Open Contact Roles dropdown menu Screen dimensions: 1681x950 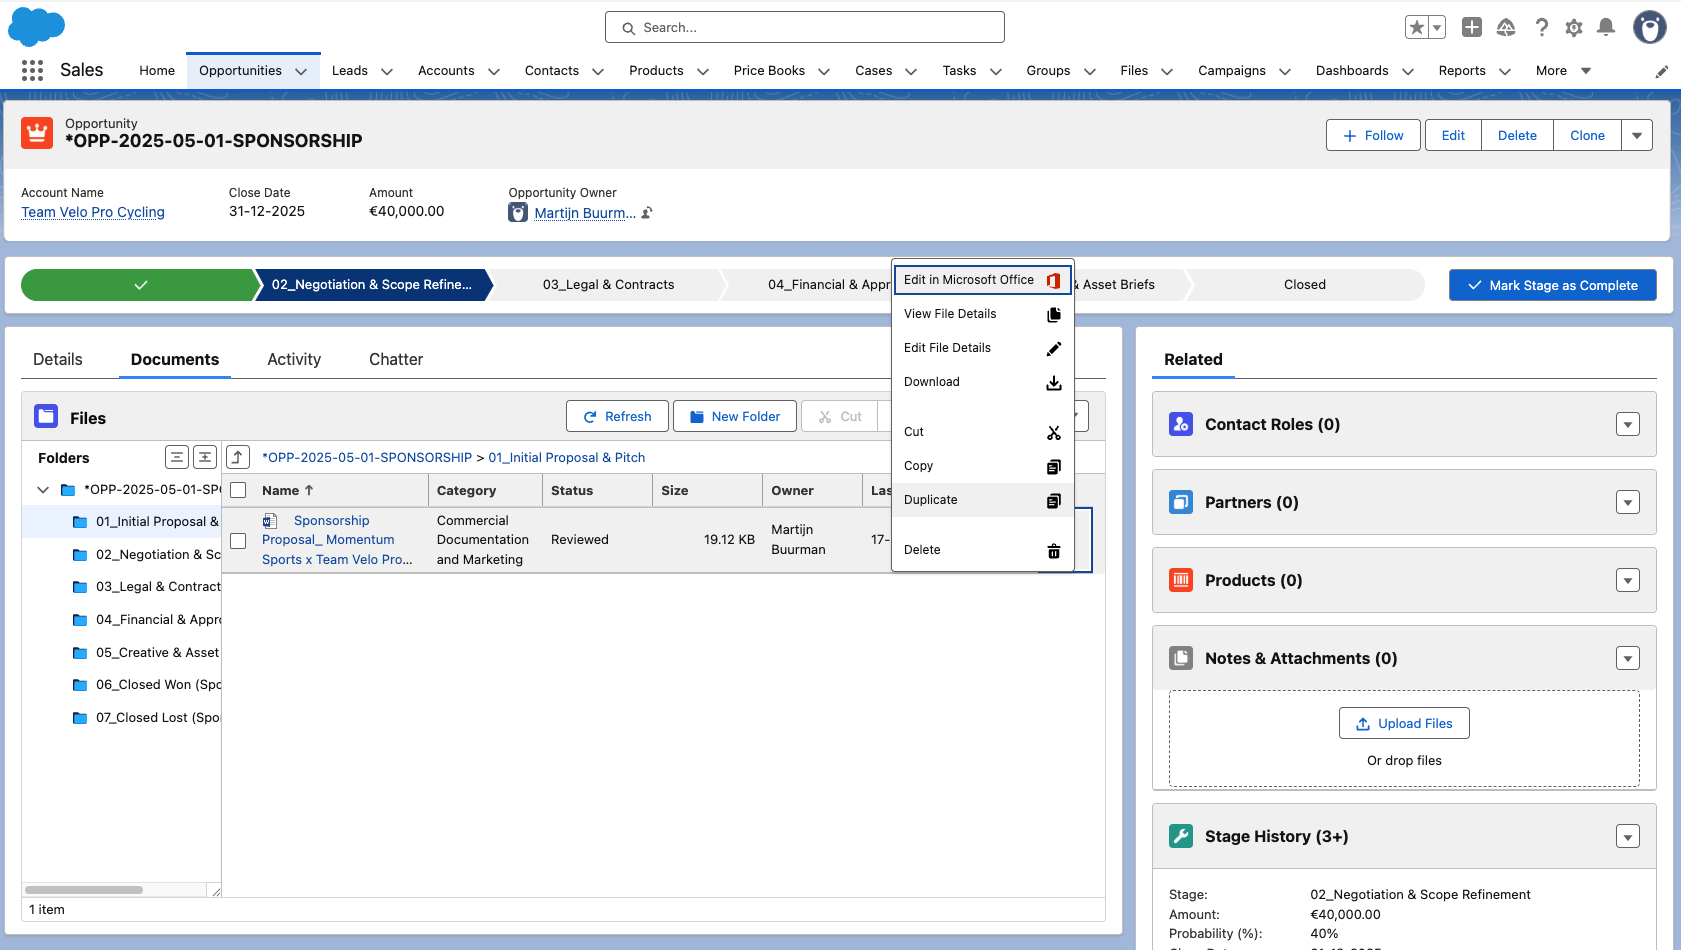click(1628, 424)
